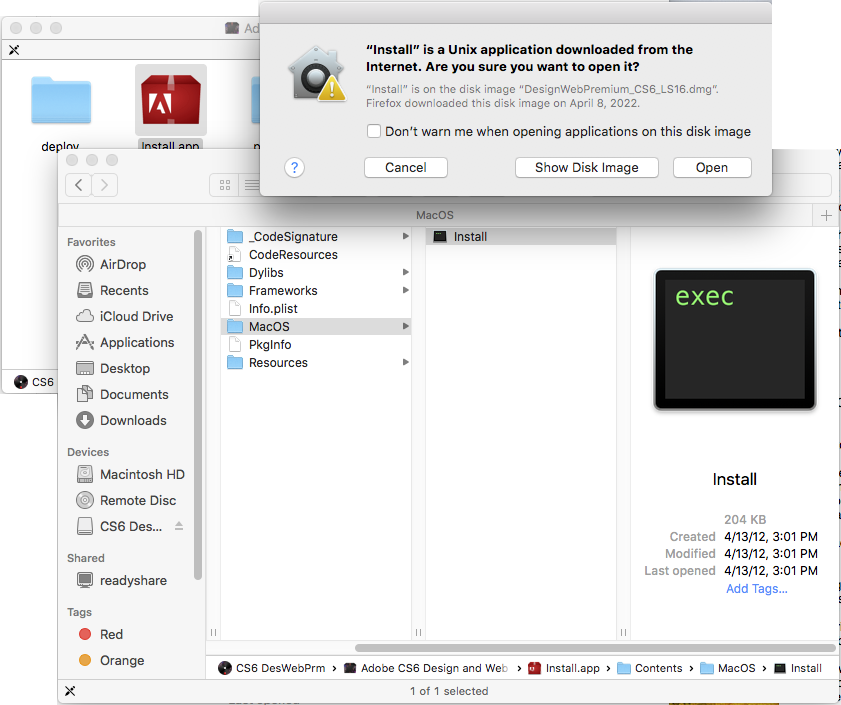Viewport: 841px width, 705px height.
Task: Select the Resources folder
Action: point(316,363)
